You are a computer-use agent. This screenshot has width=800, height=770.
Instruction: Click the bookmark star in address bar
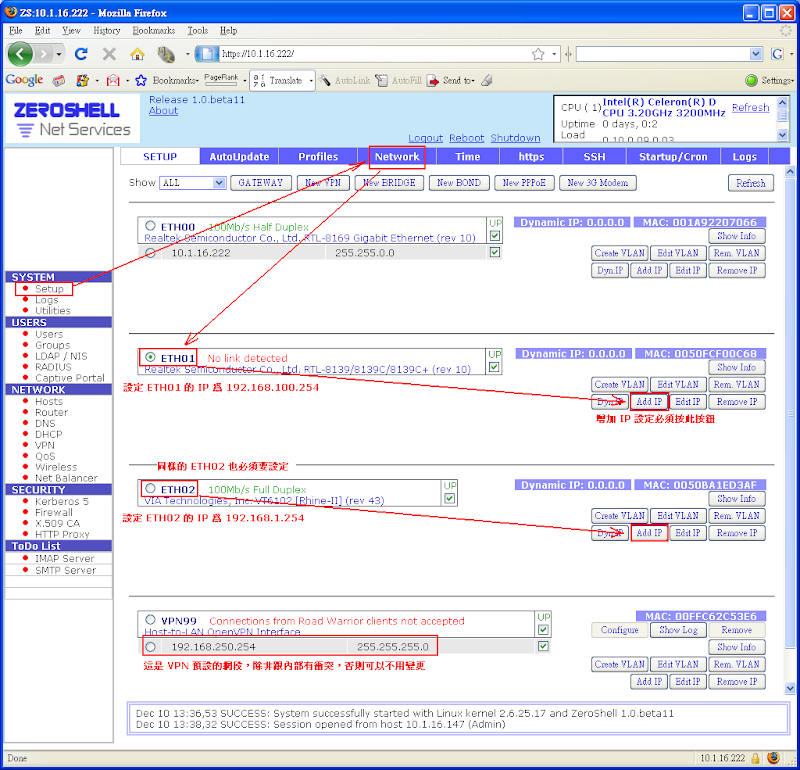pyautogui.click(x=539, y=54)
